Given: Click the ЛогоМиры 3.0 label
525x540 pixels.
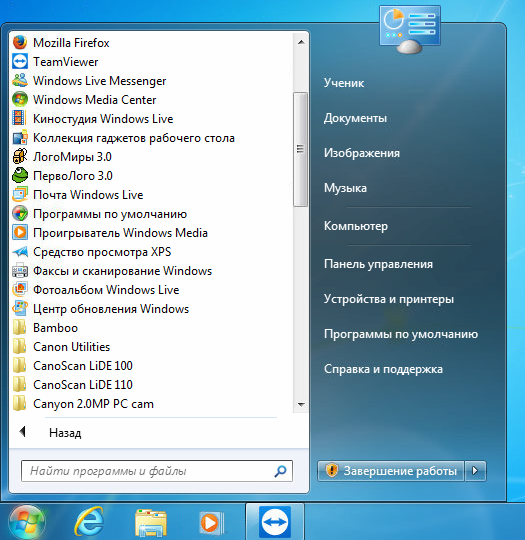Looking at the screenshot, I should tap(72, 157).
